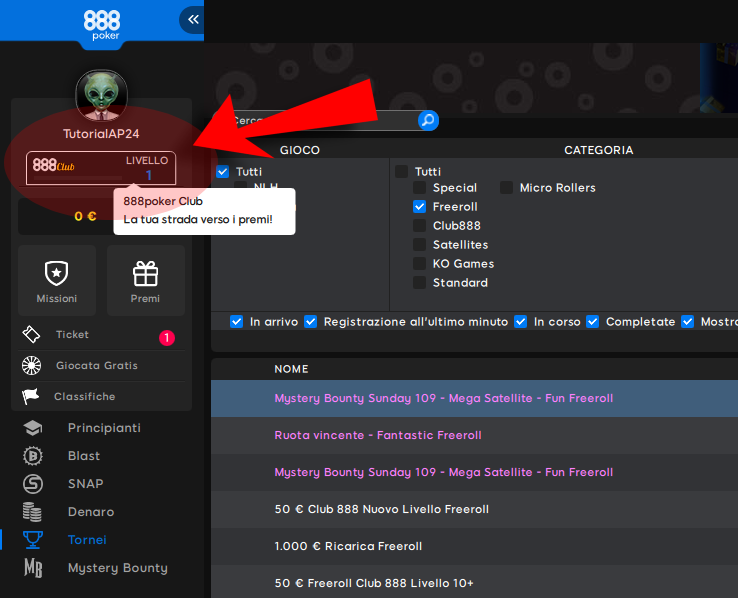Screen dimensions: 738x598
Task: Sort by the NOME column header
Action: pos(291,369)
